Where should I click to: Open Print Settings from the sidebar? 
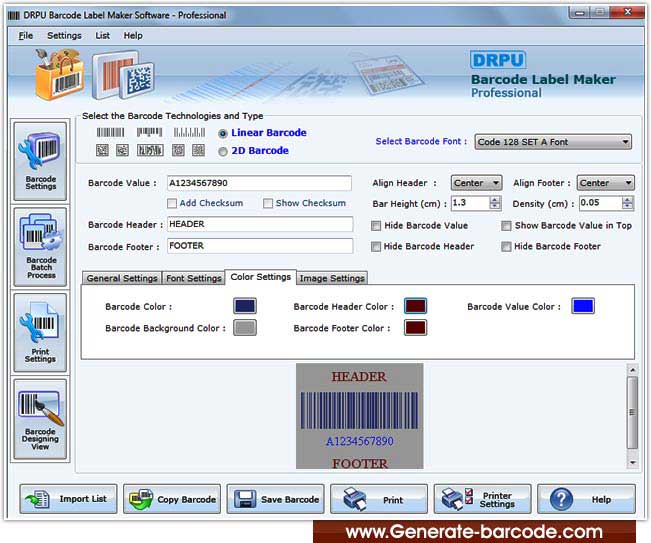coord(41,332)
